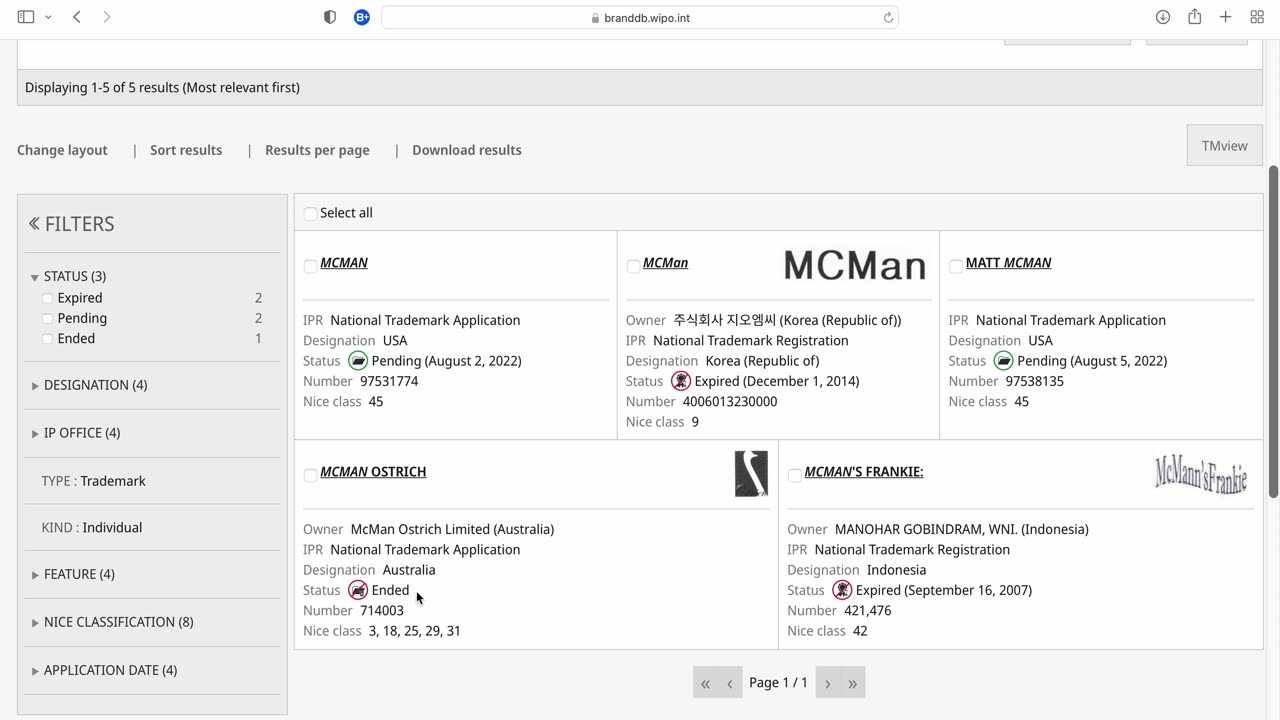Open the MATT MCMAN trademark link

(1008, 263)
